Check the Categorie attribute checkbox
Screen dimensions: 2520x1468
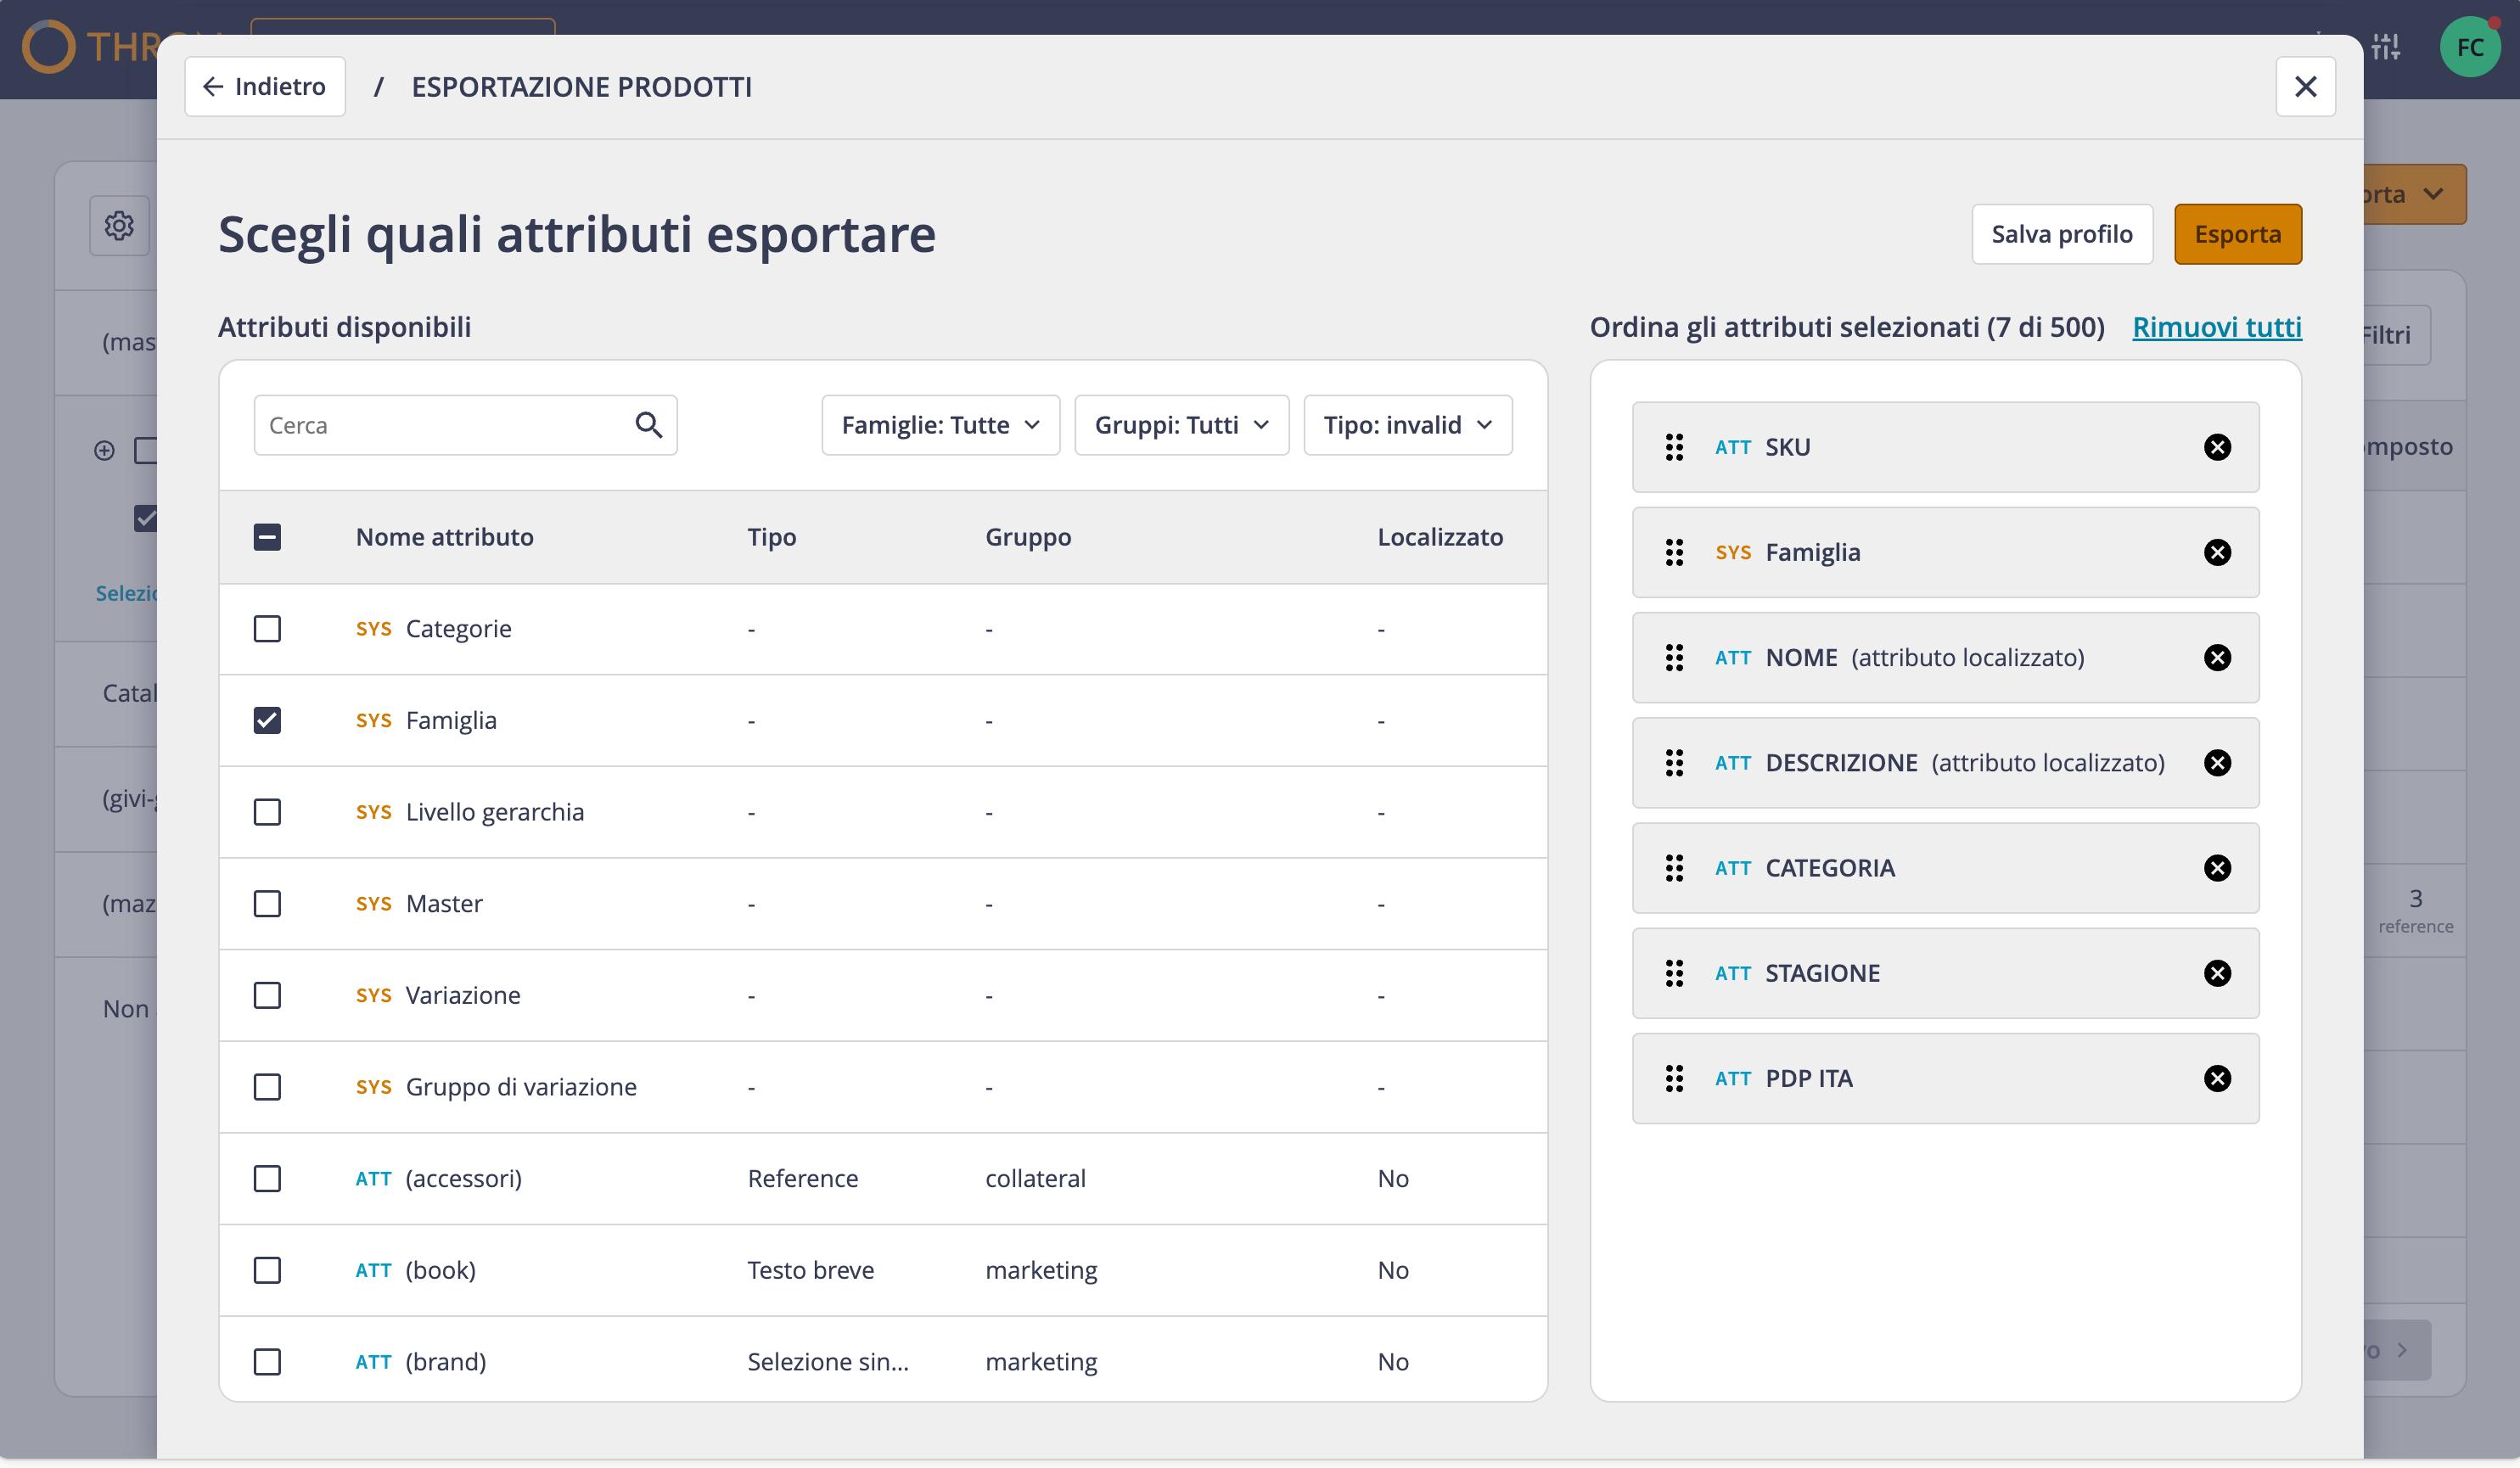point(267,629)
